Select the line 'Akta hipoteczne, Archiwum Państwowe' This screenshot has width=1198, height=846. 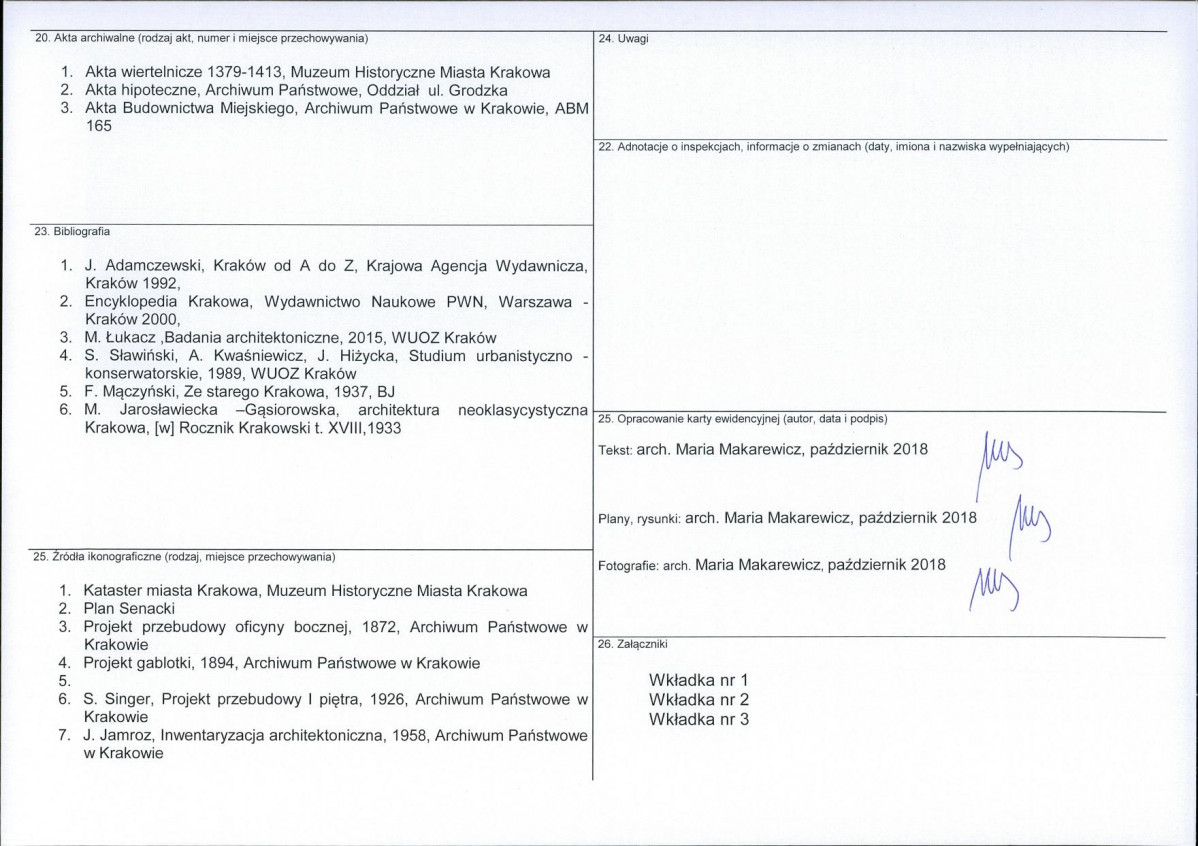point(296,90)
